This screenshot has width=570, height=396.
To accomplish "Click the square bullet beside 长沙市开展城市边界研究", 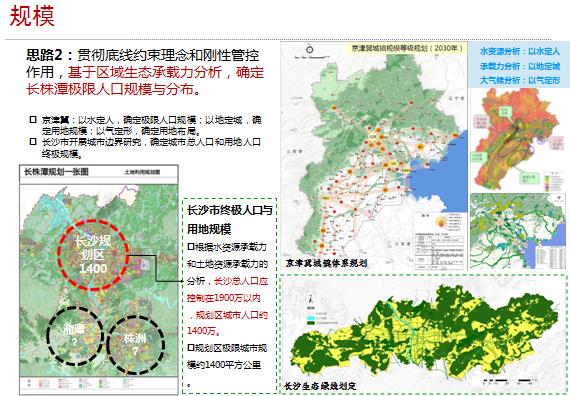I will pos(33,141).
